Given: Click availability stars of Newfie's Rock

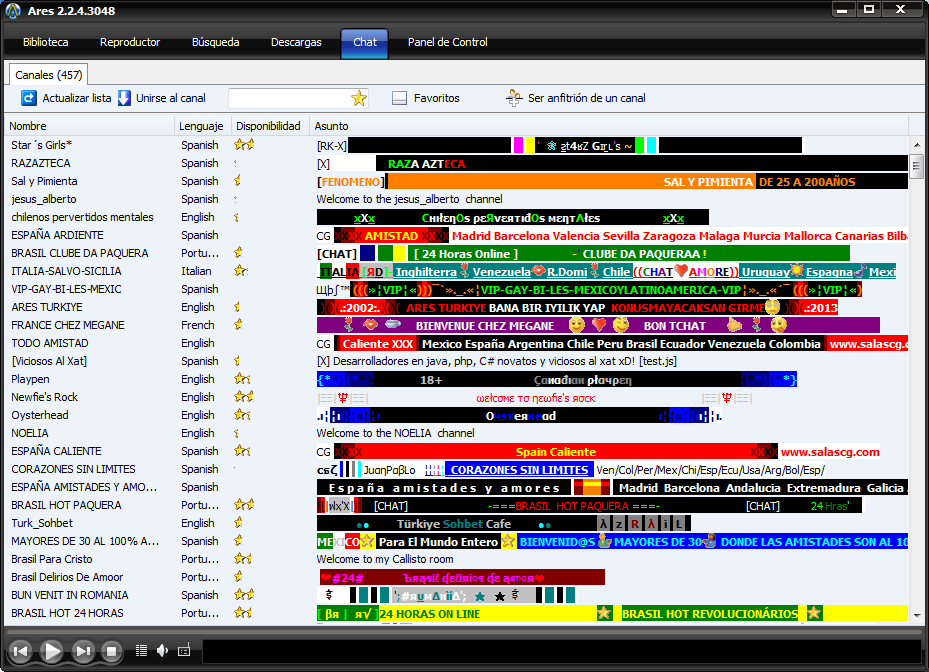Looking at the screenshot, I should tap(244, 396).
